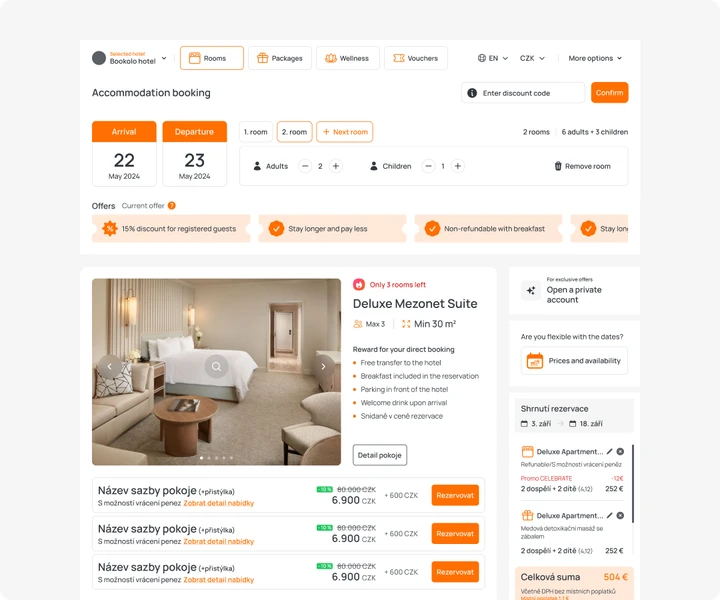Edit first Deluxe Apartment with pencil icon
The width and height of the screenshot is (720, 600).
609,451
